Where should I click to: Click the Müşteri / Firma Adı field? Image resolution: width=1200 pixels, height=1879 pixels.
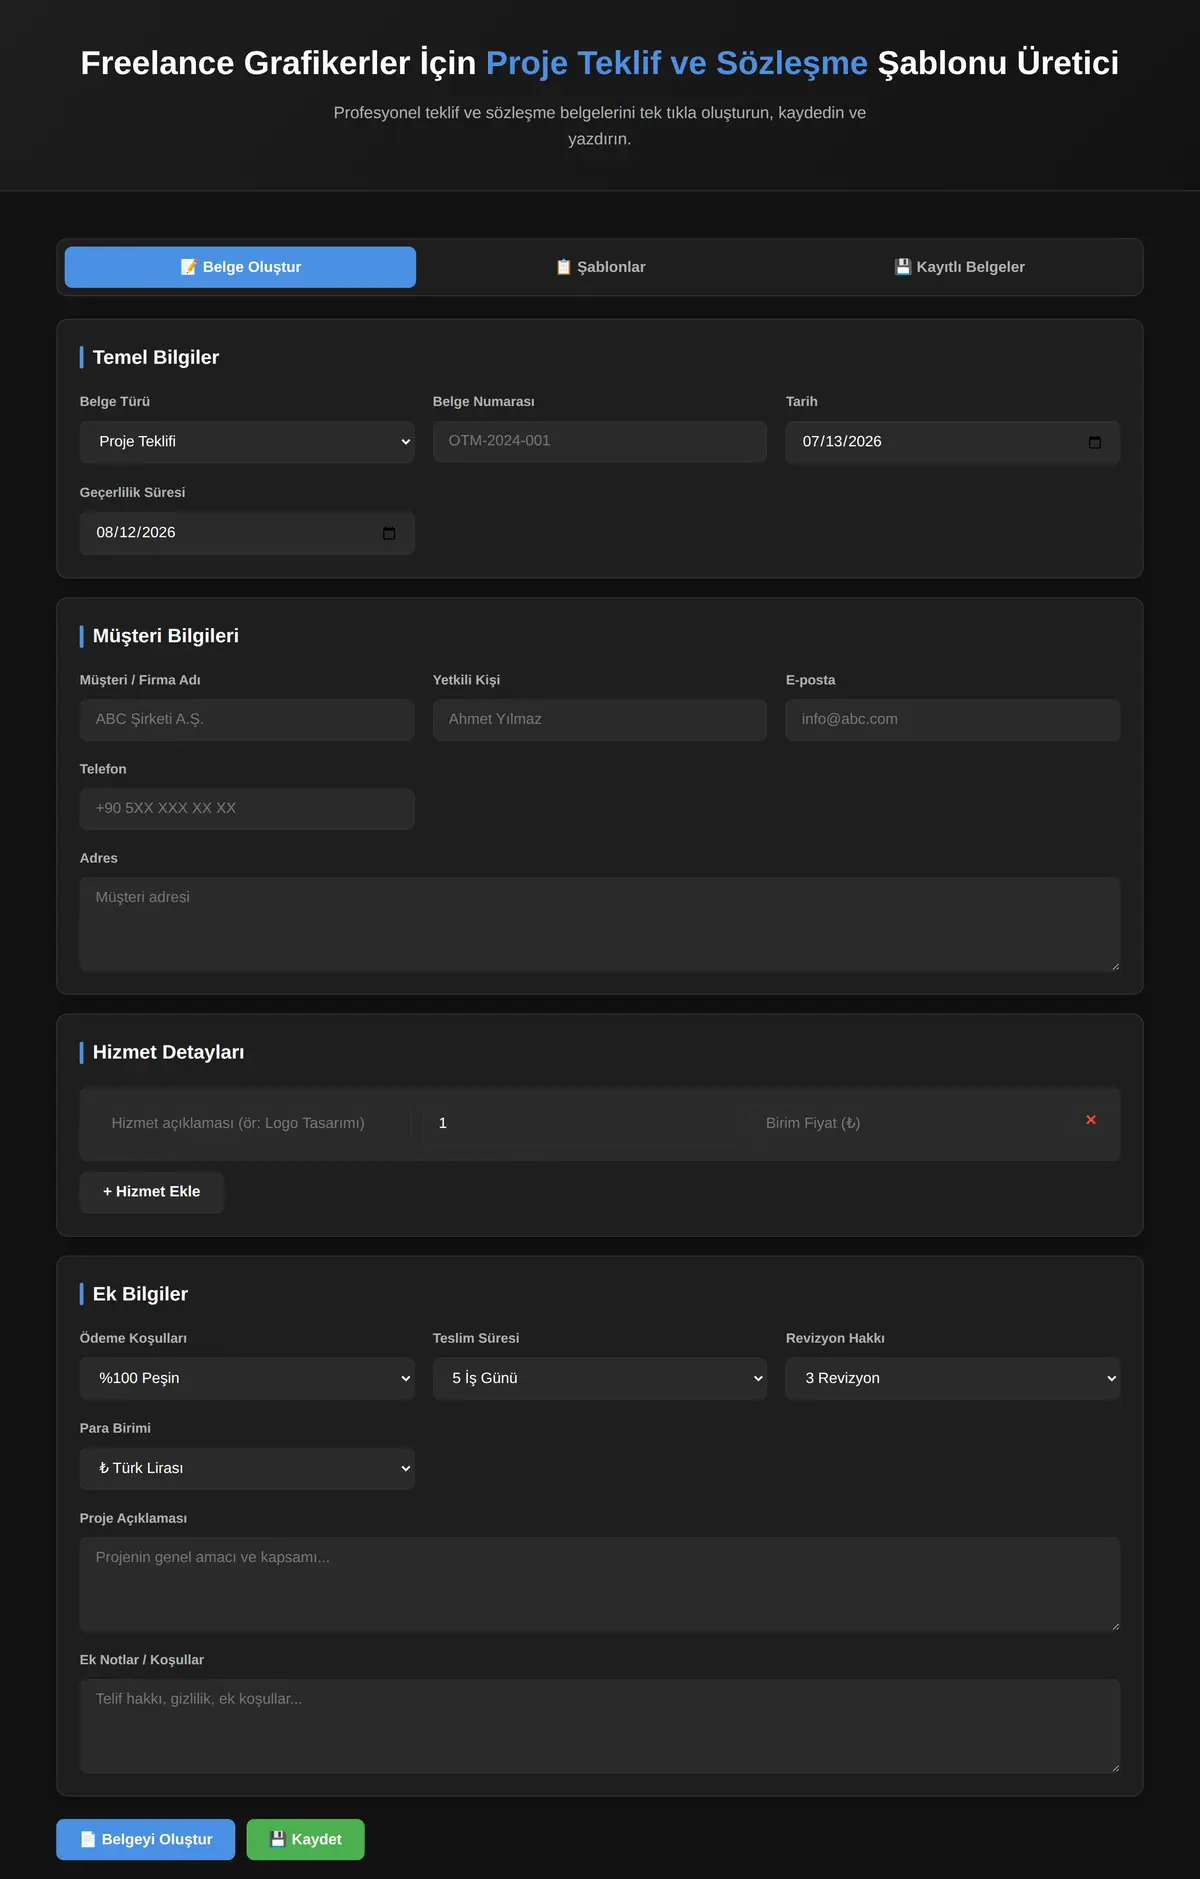click(x=247, y=720)
